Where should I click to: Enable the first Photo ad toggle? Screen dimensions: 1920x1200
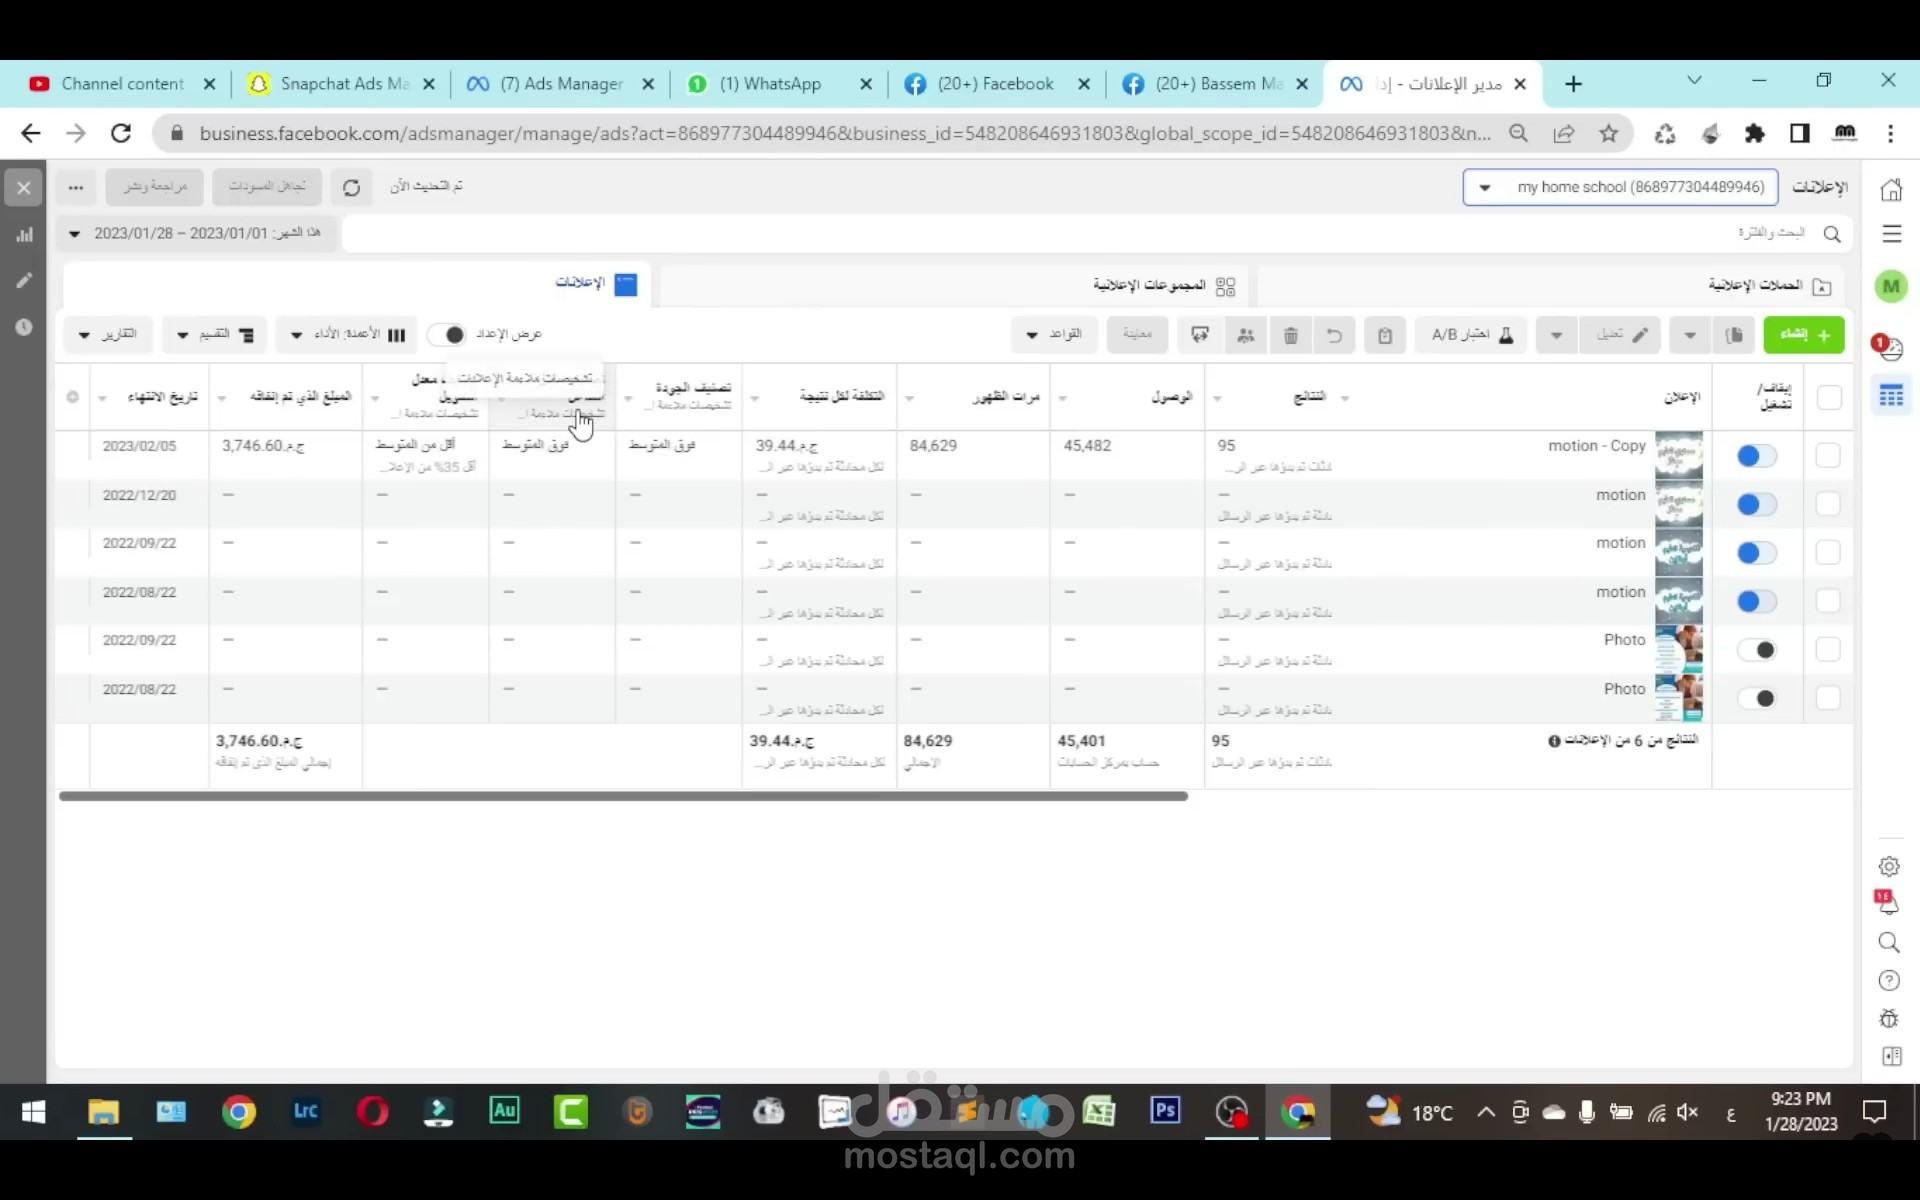click(x=1756, y=650)
